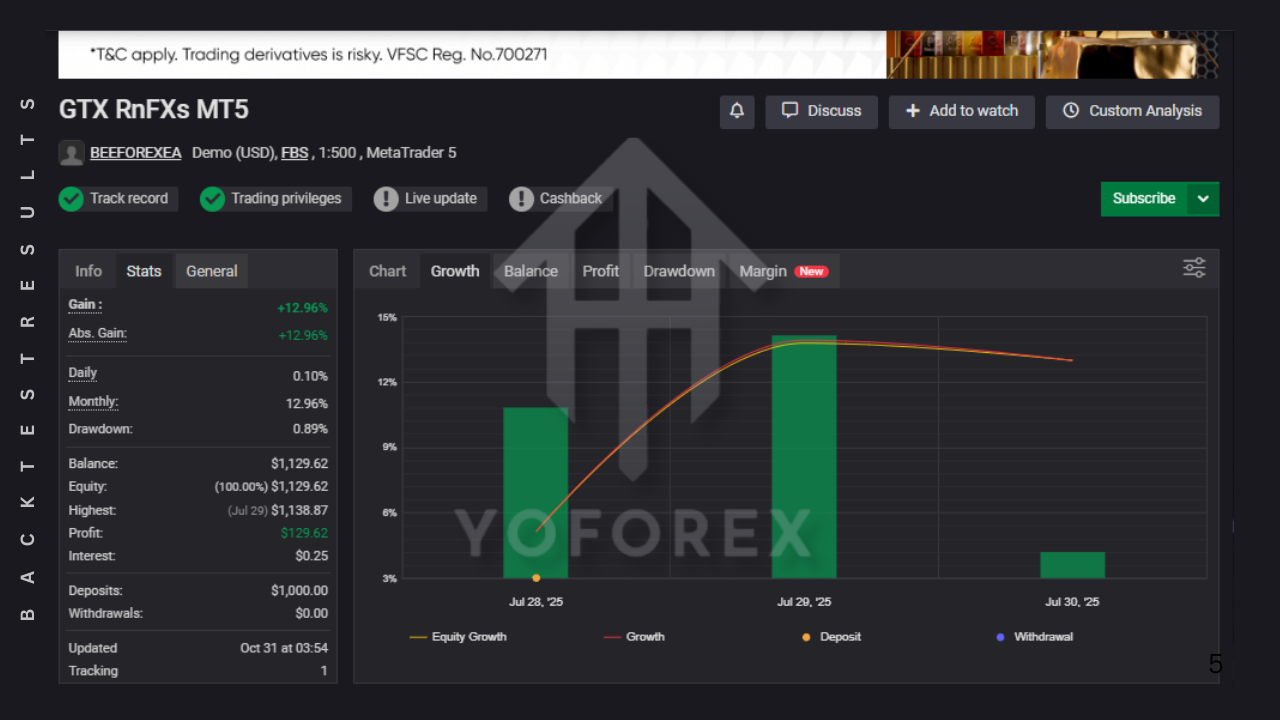Viewport: 1280px width, 720px height.
Task: Switch to the Stats tab
Action: [x=144, y=271]
